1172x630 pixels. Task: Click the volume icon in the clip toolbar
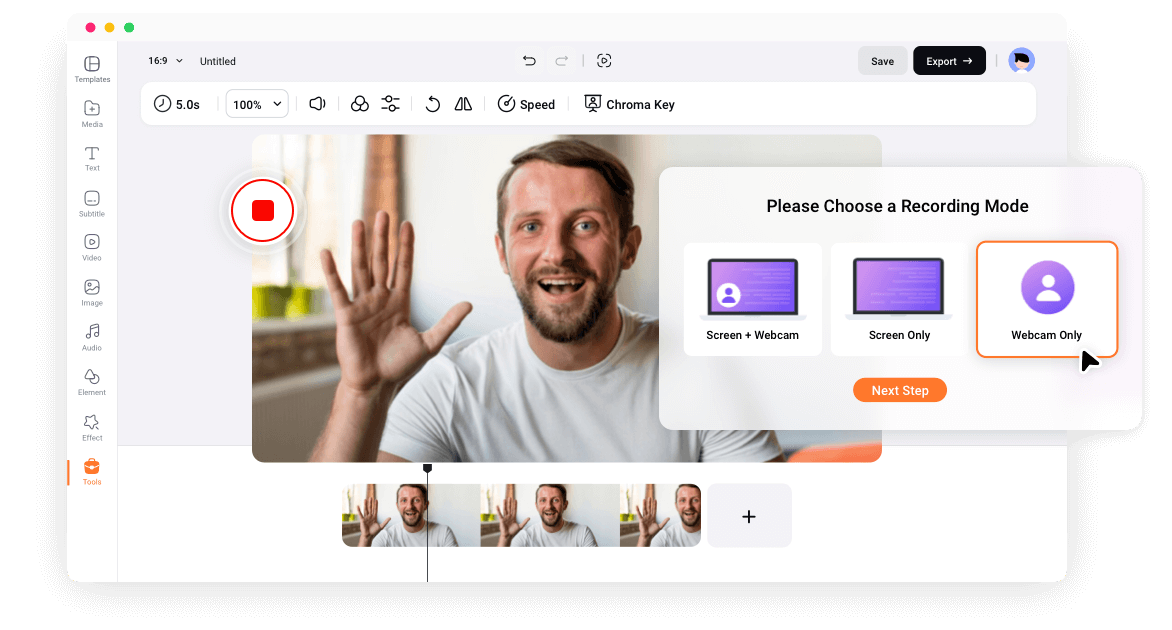[317, 104]
